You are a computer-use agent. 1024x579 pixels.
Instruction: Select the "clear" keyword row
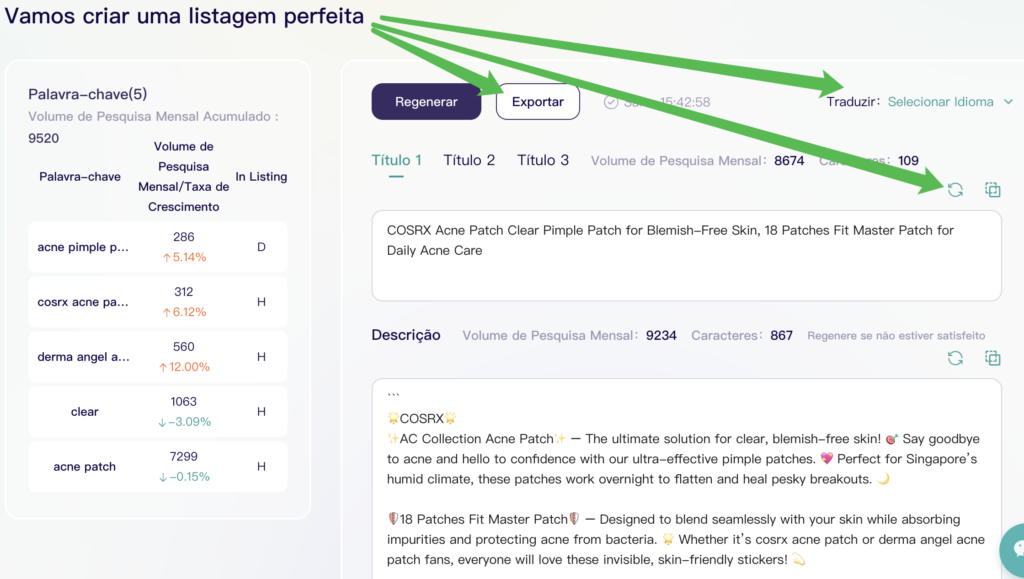pos(157,412)
